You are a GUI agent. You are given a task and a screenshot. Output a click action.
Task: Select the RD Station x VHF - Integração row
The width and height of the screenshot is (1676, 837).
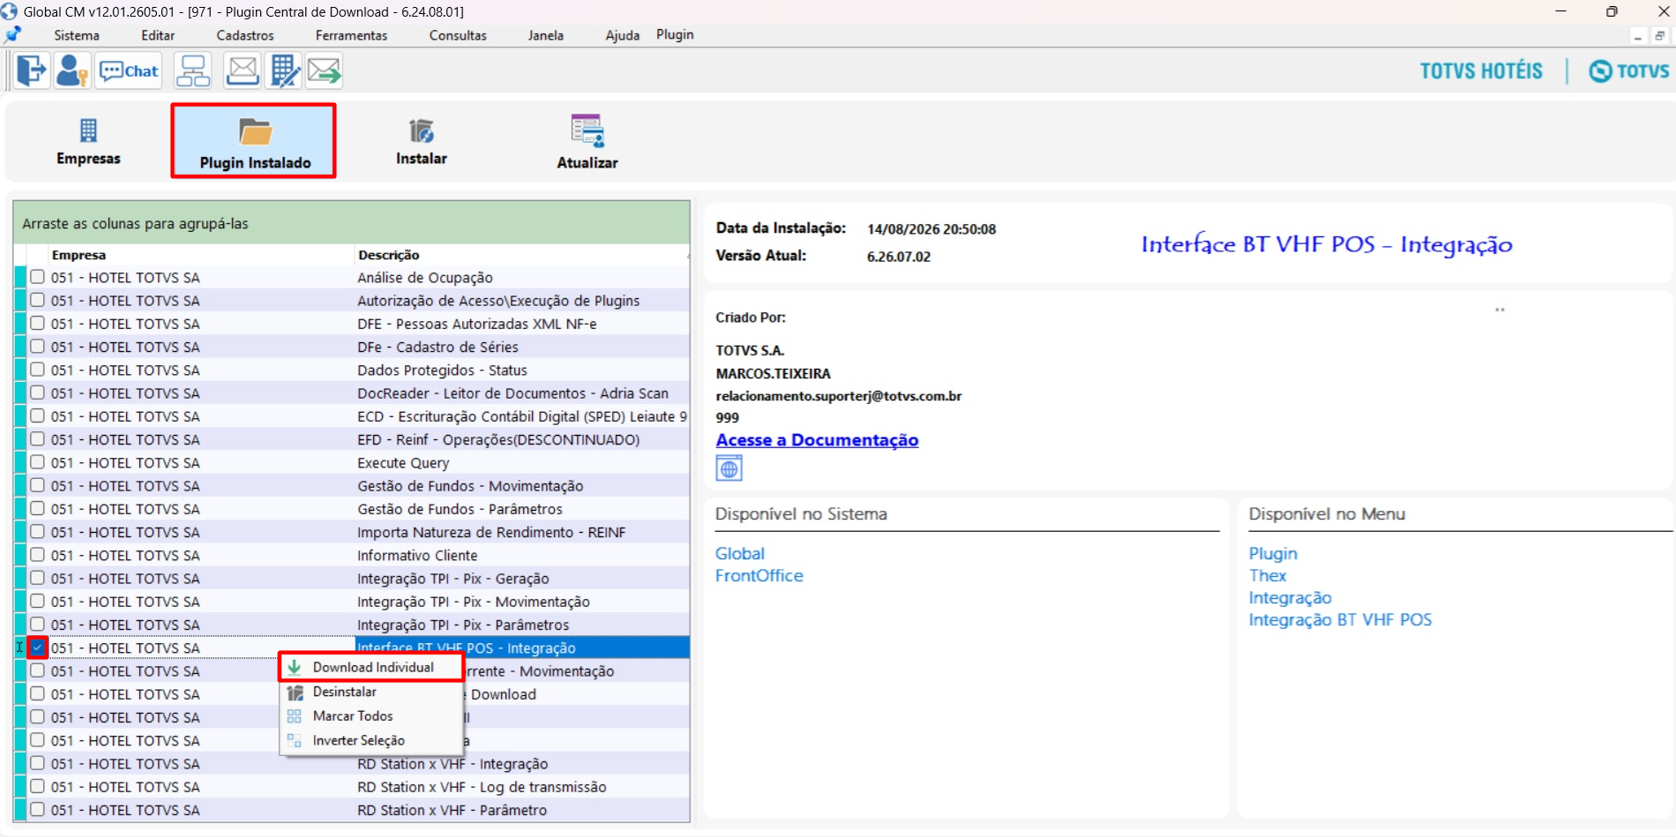[x=352, y=763]
